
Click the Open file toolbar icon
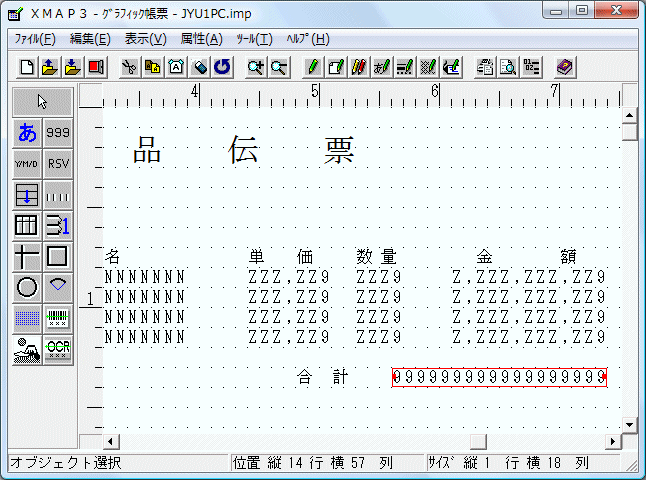click(50, 67)
